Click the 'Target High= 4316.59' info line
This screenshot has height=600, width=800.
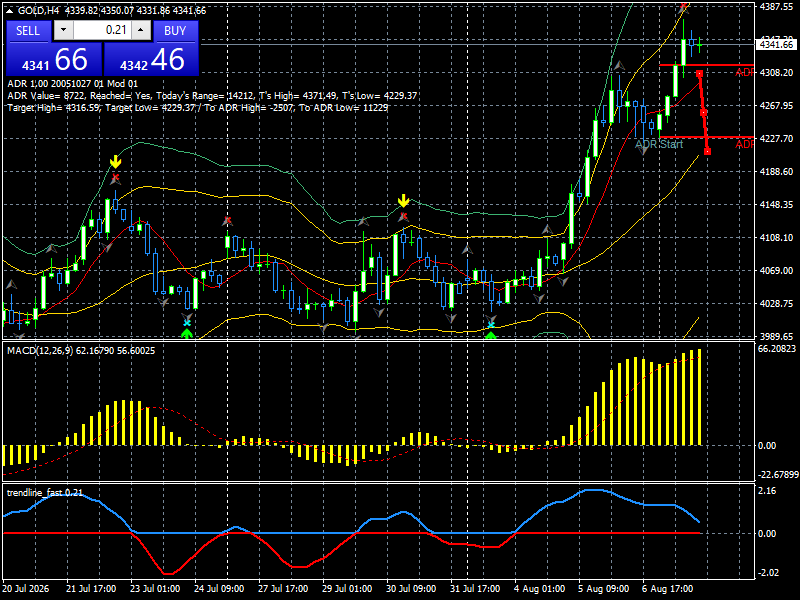click(198, 108)
